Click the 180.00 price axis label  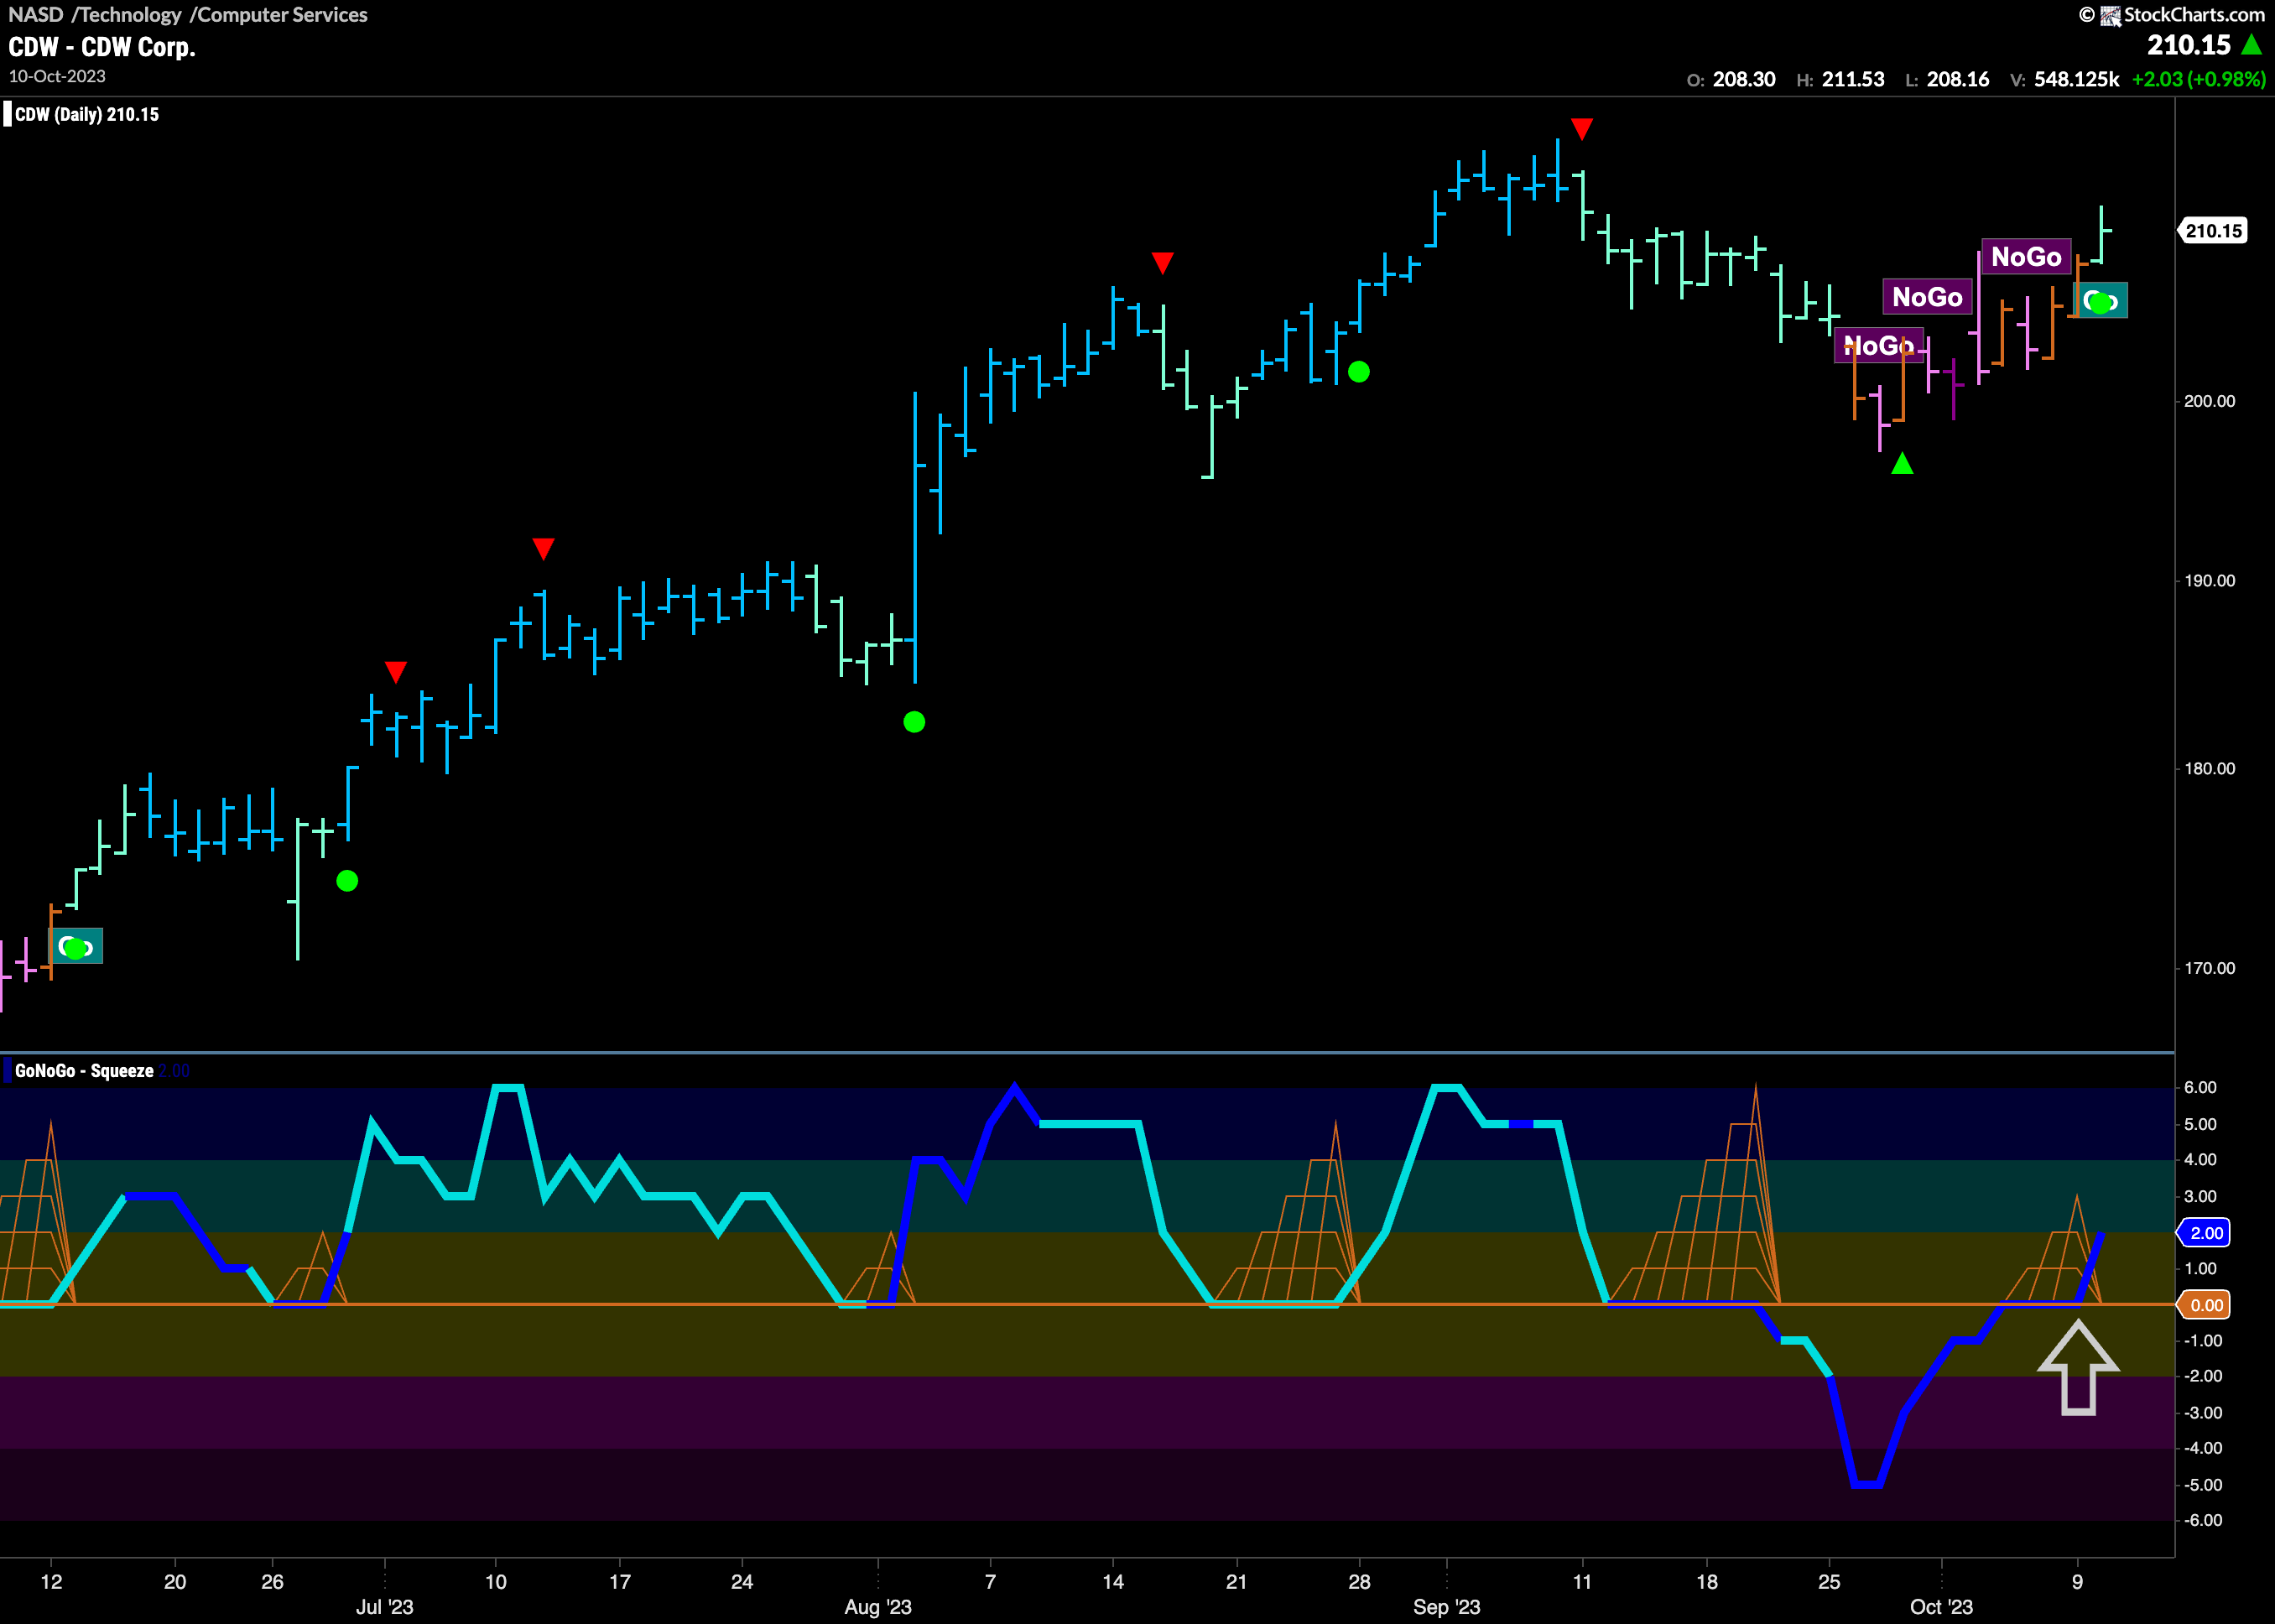click(2209, 769)
